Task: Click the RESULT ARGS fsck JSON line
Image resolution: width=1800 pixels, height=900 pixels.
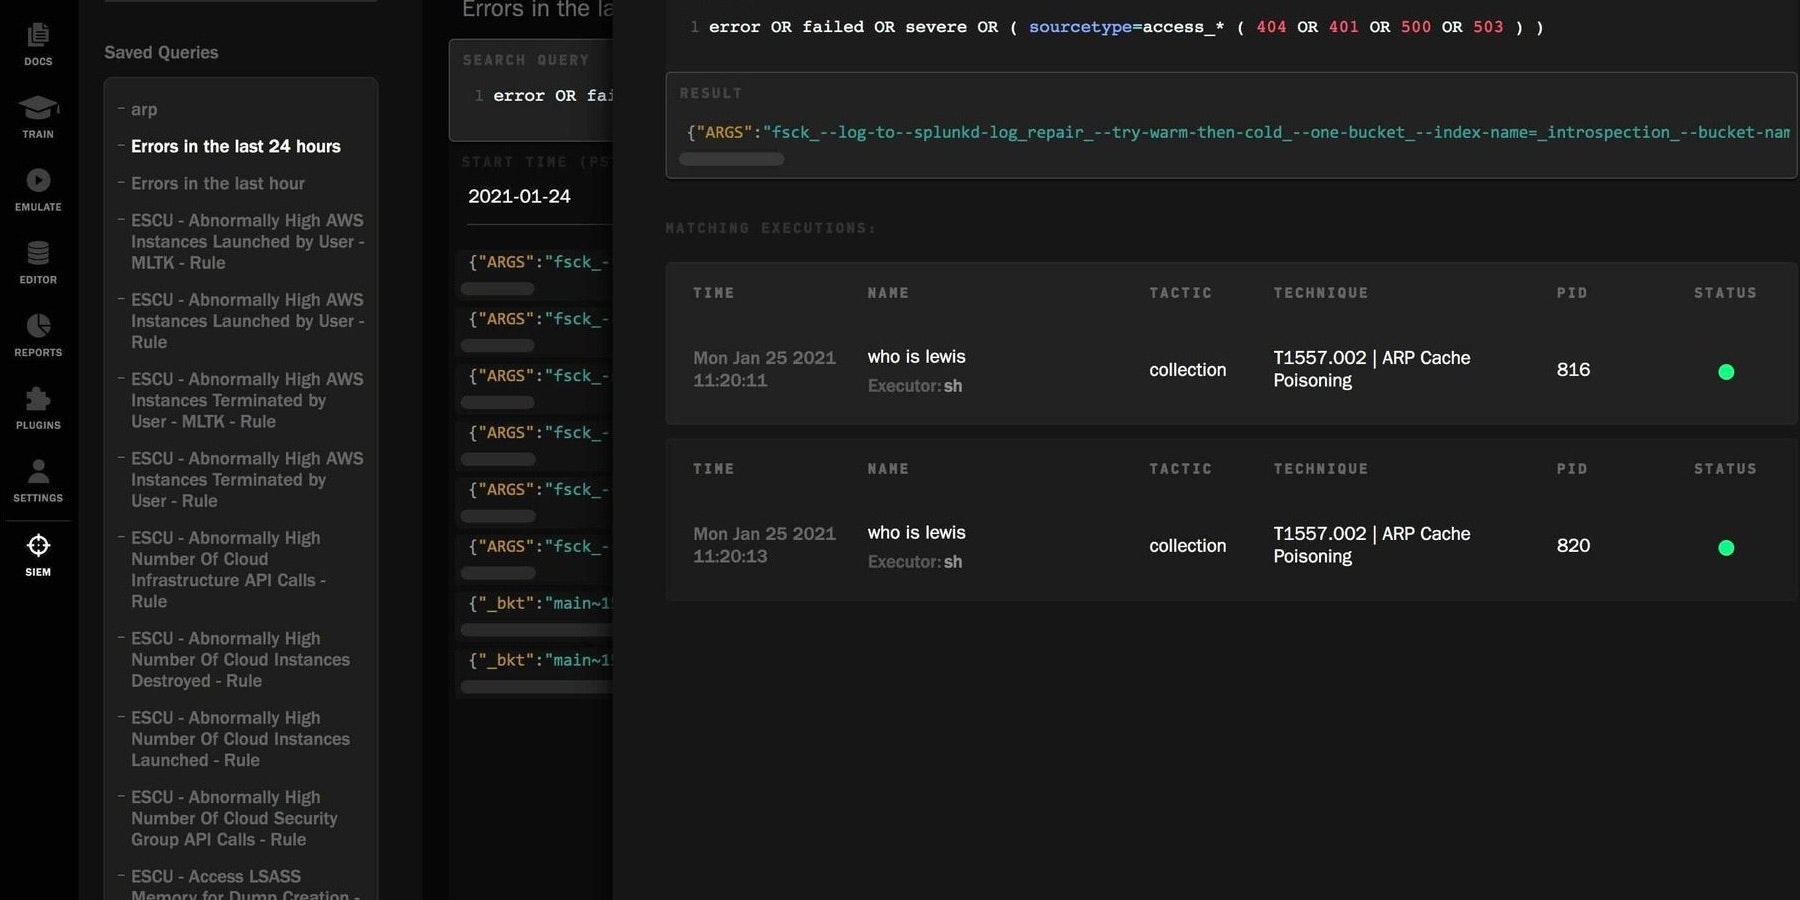Action: pos(1238,132)
